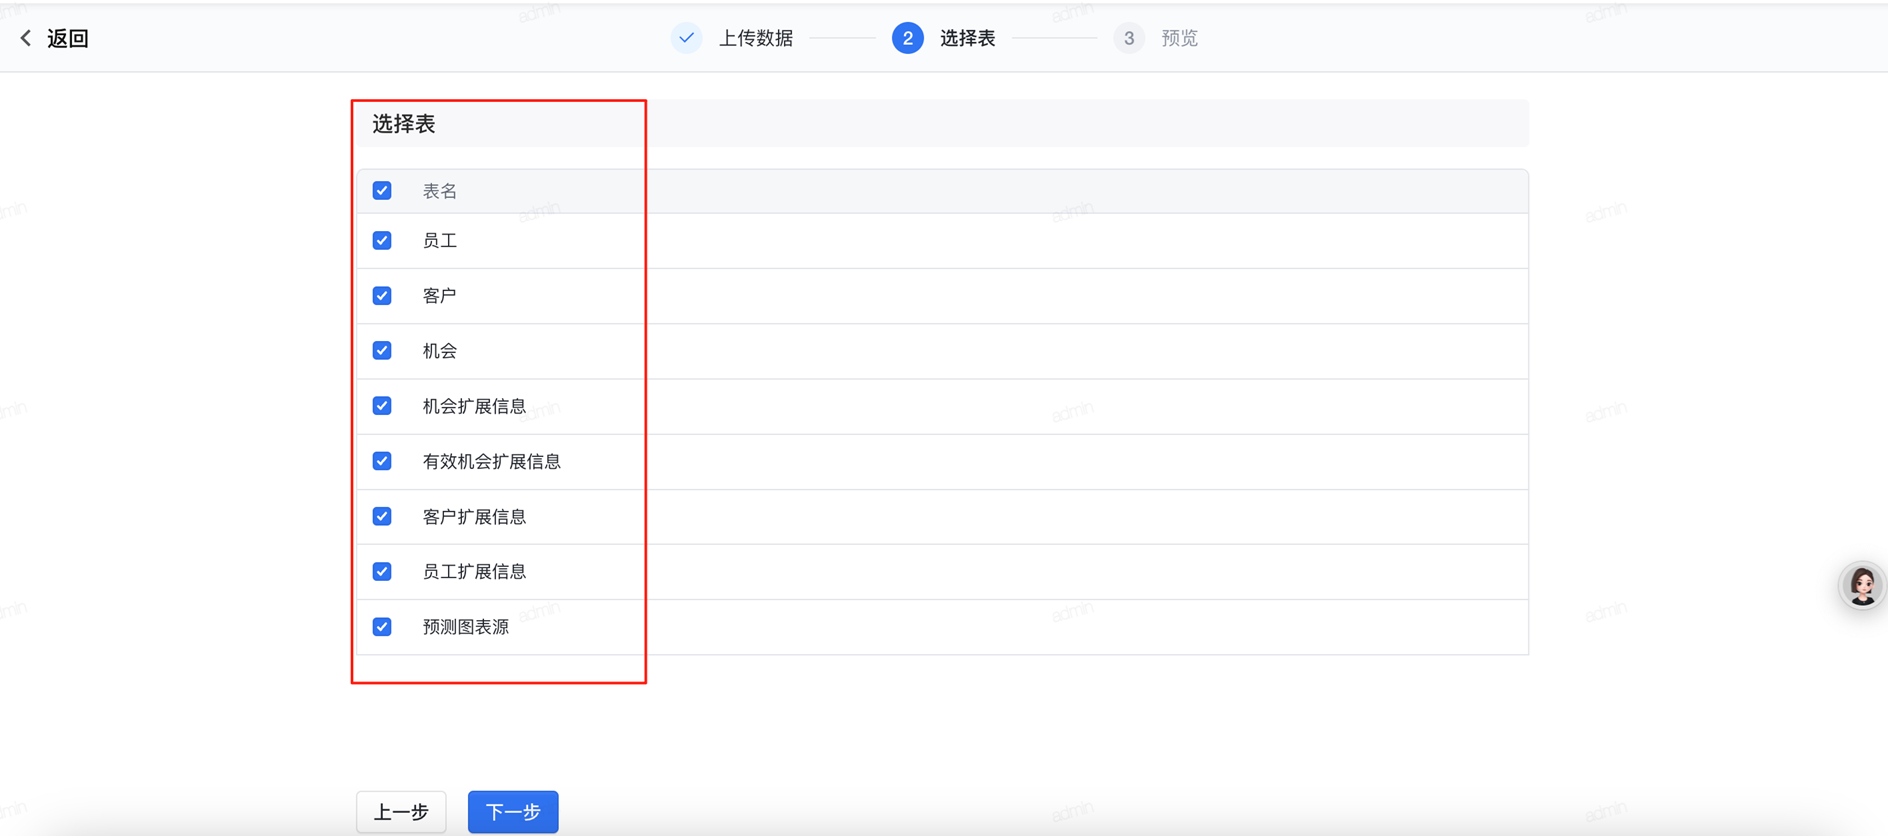This screenshot has width=1888, height=836.
Task: Click the 员工 row name
Action: 440,241
